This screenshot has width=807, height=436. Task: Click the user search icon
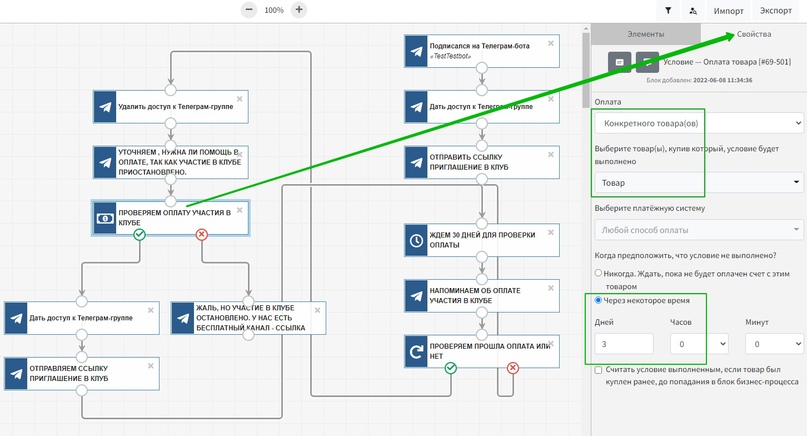point(693,10)
